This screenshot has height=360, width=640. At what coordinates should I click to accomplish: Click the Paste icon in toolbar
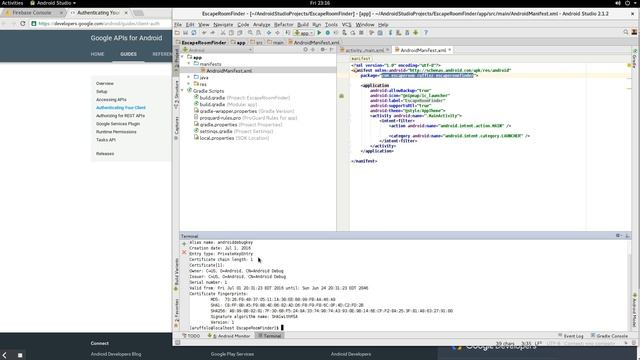240,33
